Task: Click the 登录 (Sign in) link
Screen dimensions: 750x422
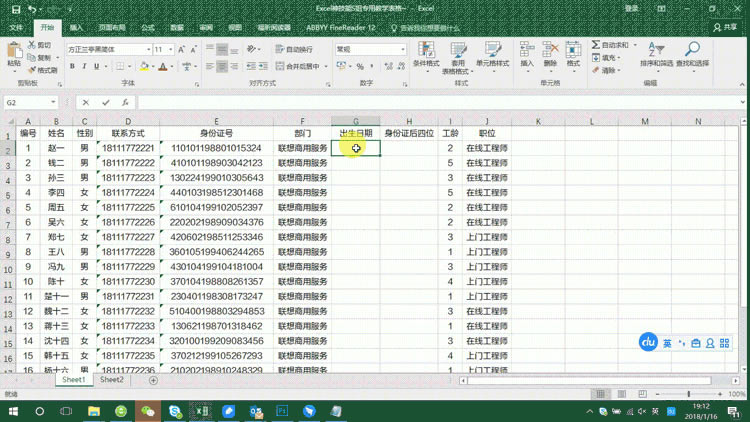Action: click(x=631, y=9)
